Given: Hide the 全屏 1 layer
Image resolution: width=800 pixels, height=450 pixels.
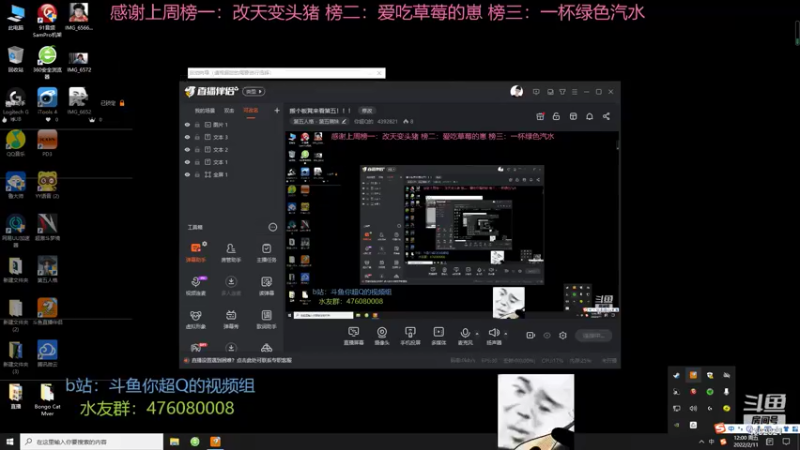Looking at the screenshot, I should [187, 174].
